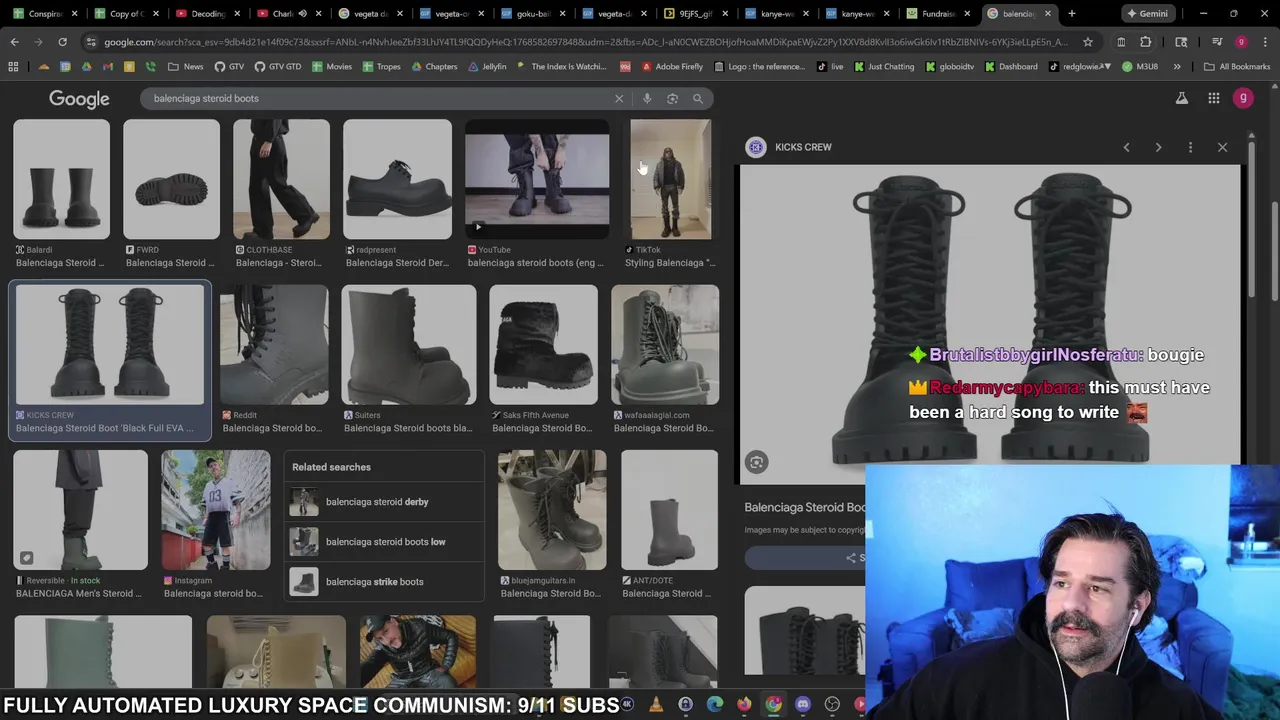Open the ANT/DOTE boot result
The width and height of the screenshot is (1280, 720).
click(x=669, y=510)
